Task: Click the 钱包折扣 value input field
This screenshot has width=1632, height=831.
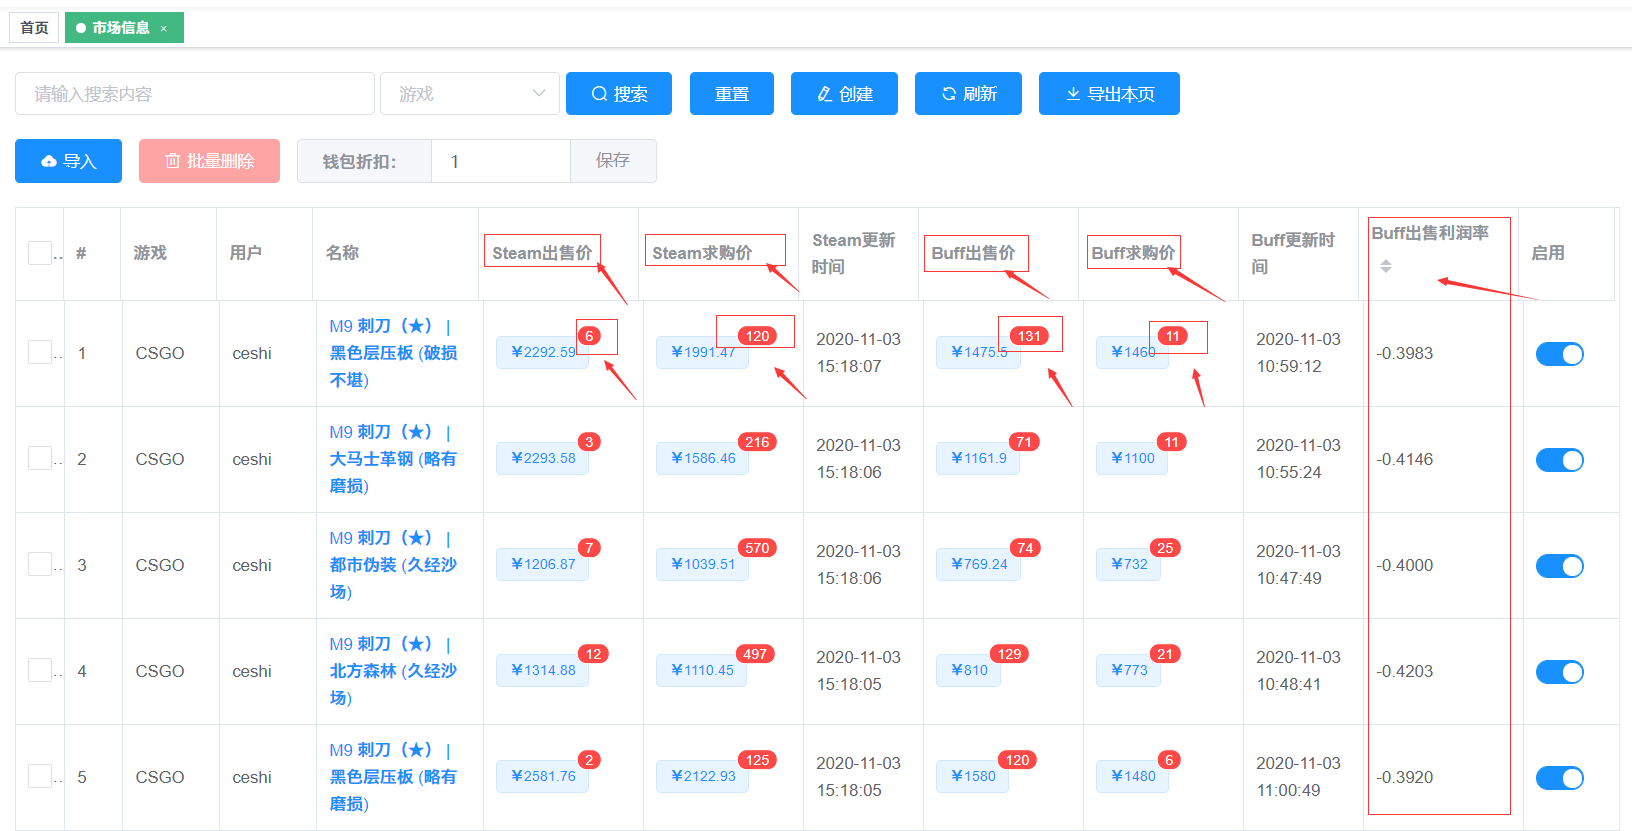Action: coord(500,161)
